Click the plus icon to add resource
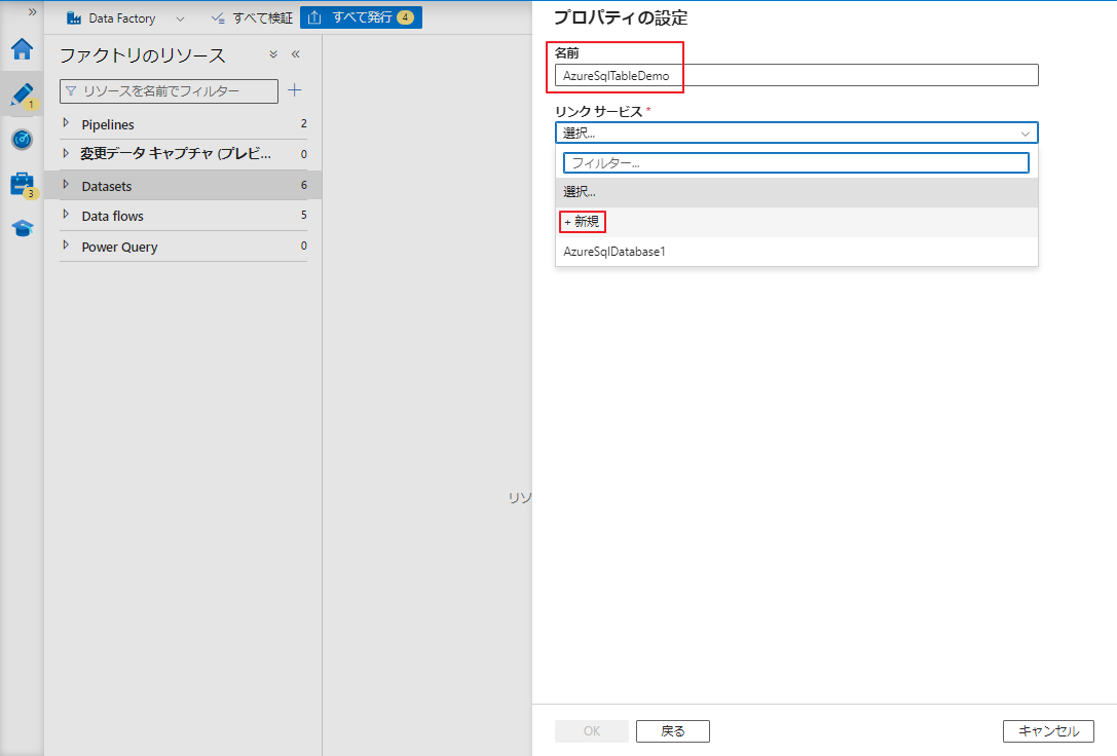Viewport: 1117px width, 756px height. (294, 91)
